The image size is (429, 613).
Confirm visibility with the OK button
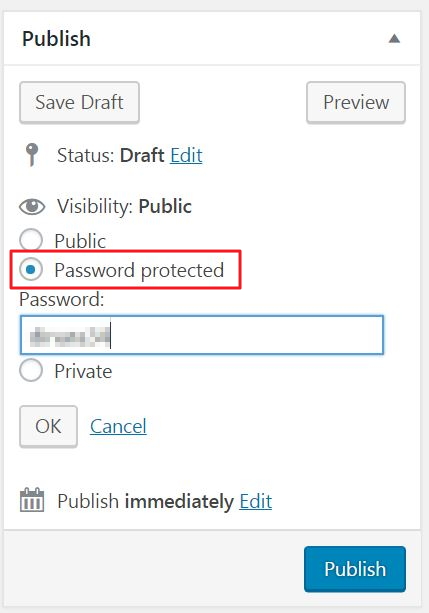click(48, 426)
